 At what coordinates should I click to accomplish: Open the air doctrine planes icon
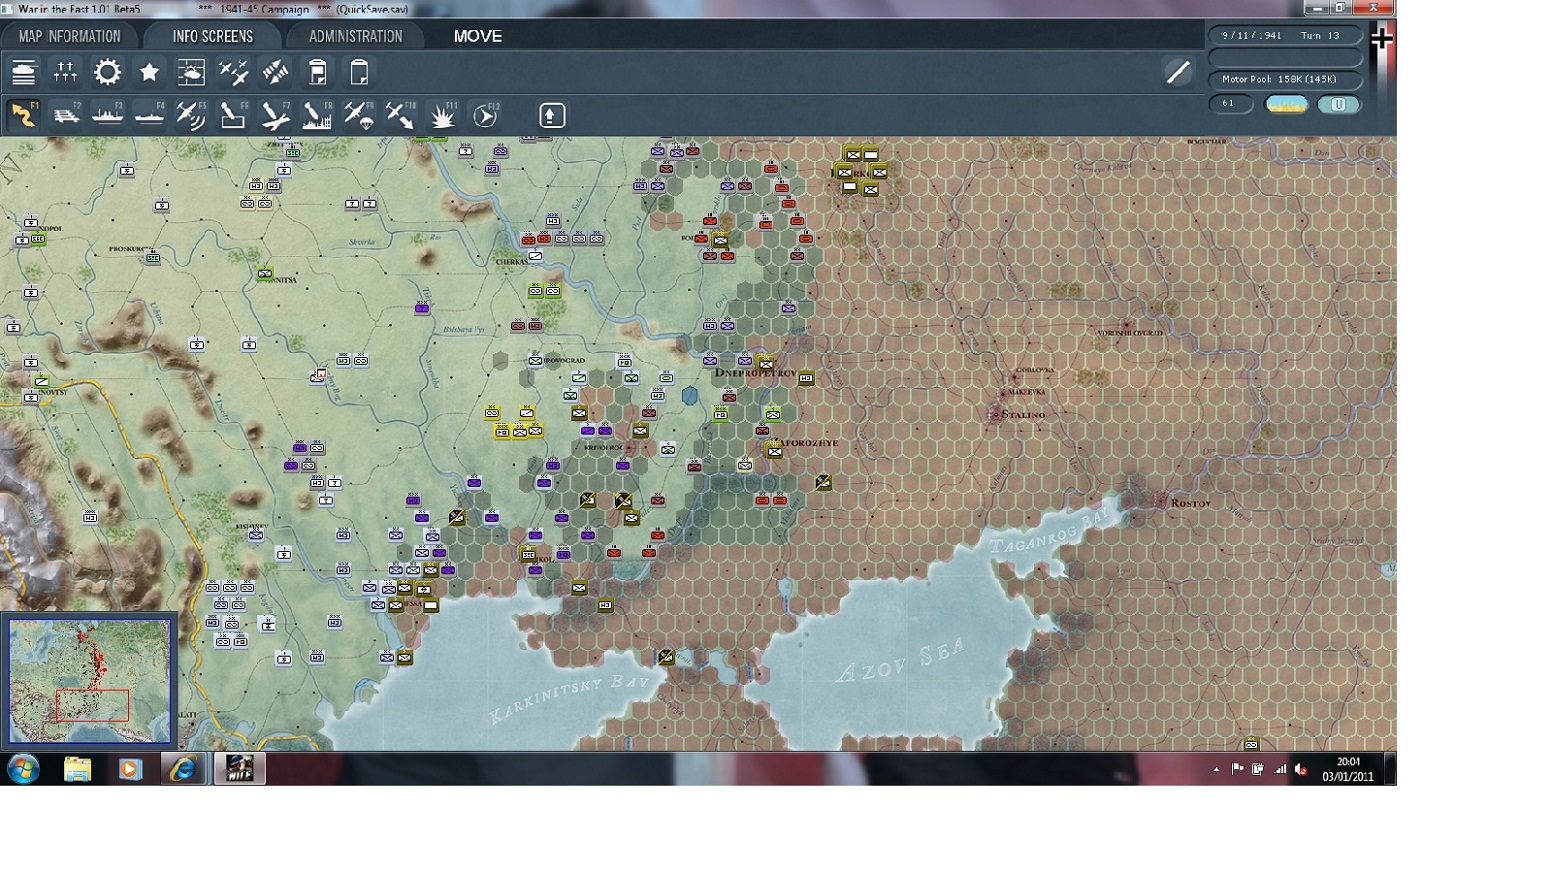tap(233, 72)
